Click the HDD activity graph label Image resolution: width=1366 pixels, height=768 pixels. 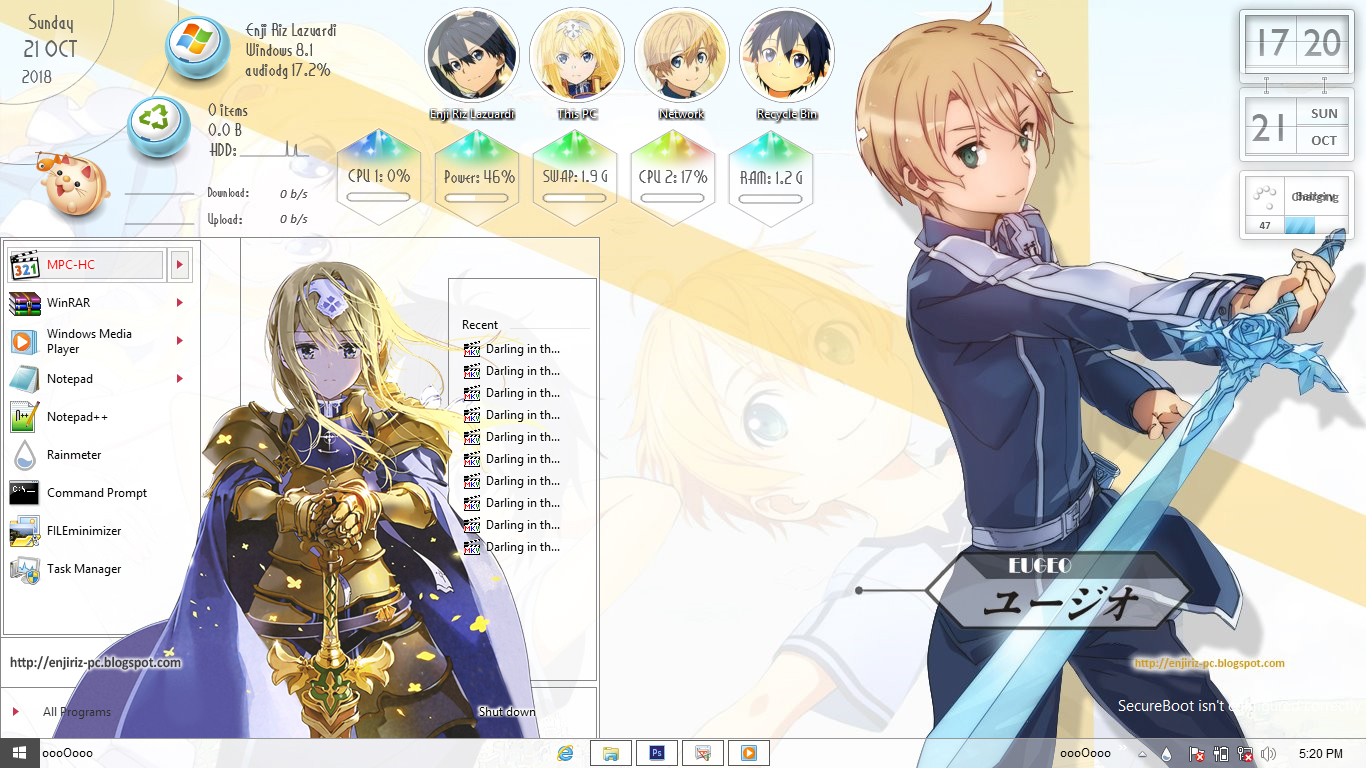click(222, 150)
